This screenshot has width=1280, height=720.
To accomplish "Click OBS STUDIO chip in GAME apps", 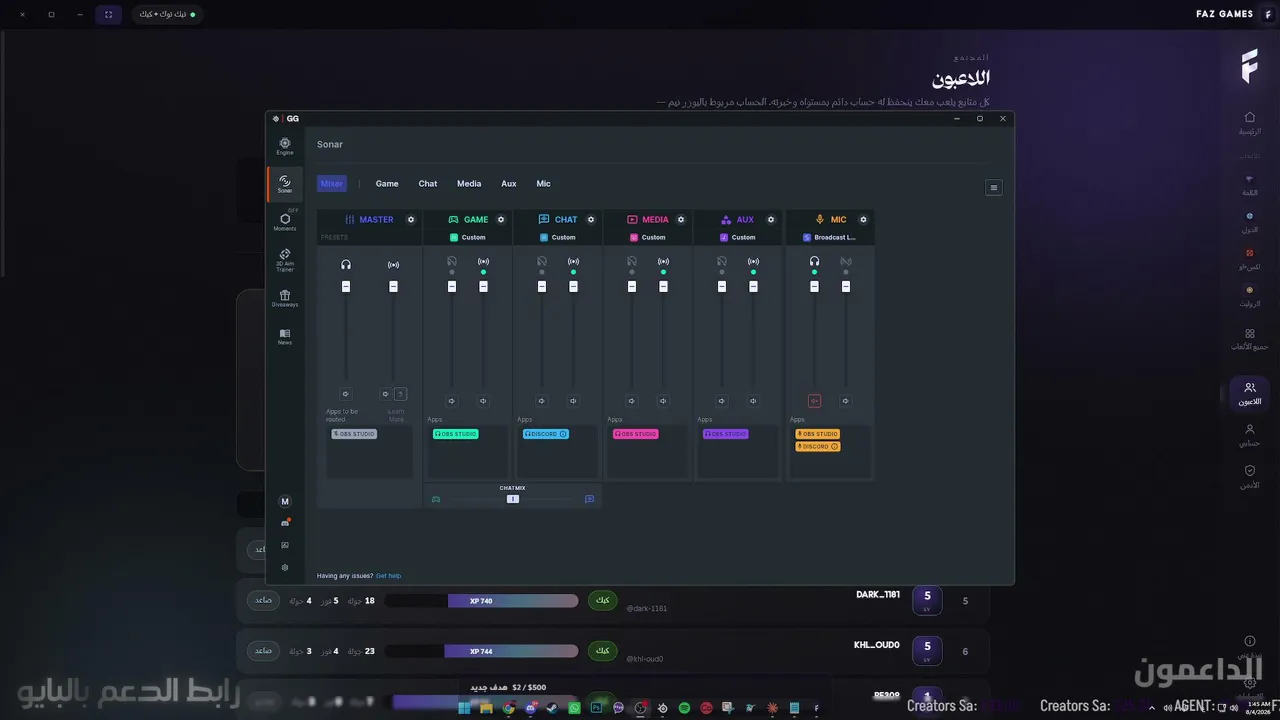I will 456,434.
